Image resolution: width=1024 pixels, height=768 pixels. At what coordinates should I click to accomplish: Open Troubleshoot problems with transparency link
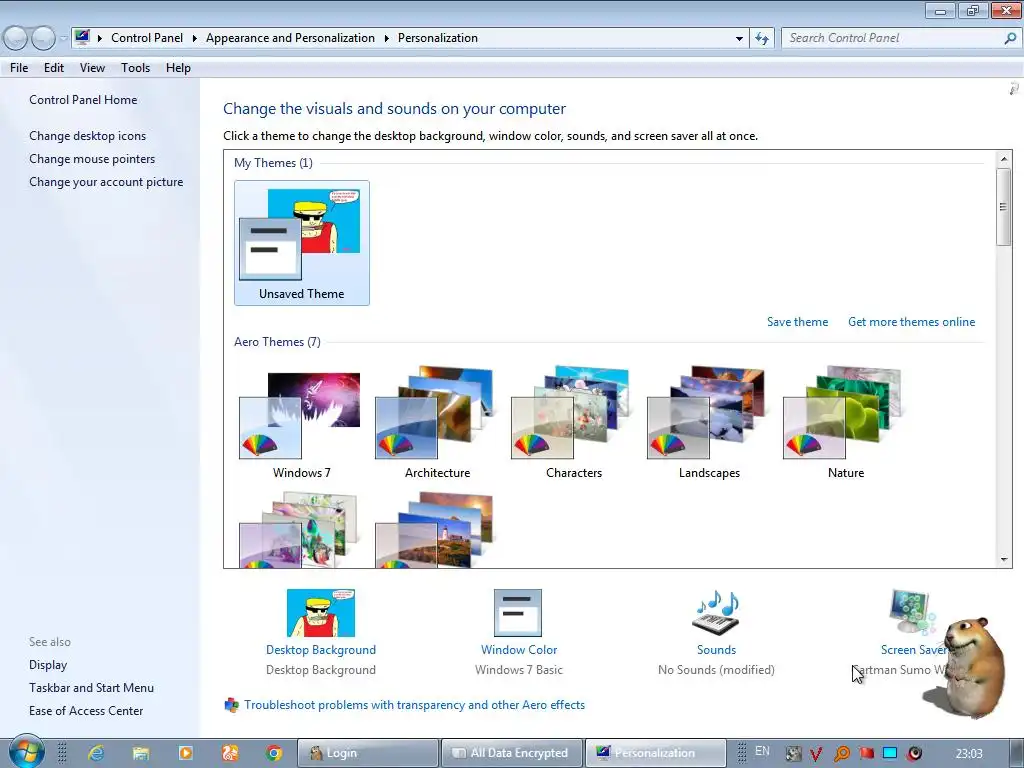tap(414, 705)
